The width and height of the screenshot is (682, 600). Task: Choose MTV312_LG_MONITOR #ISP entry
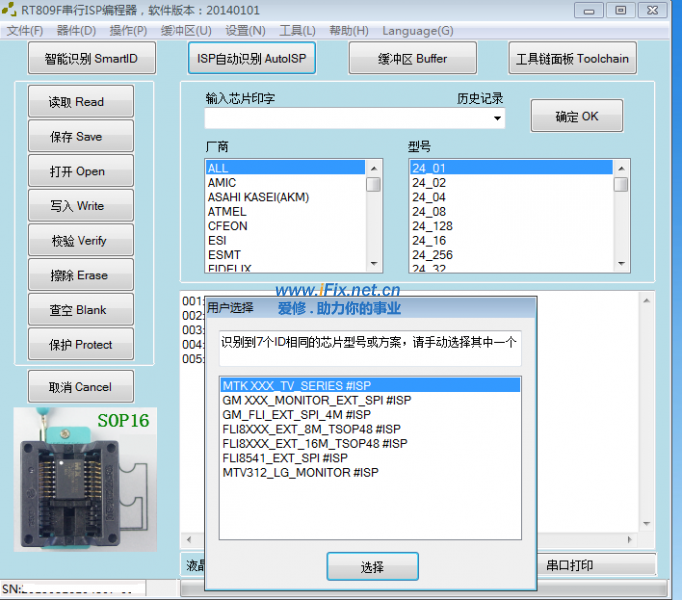pos(370,472)
